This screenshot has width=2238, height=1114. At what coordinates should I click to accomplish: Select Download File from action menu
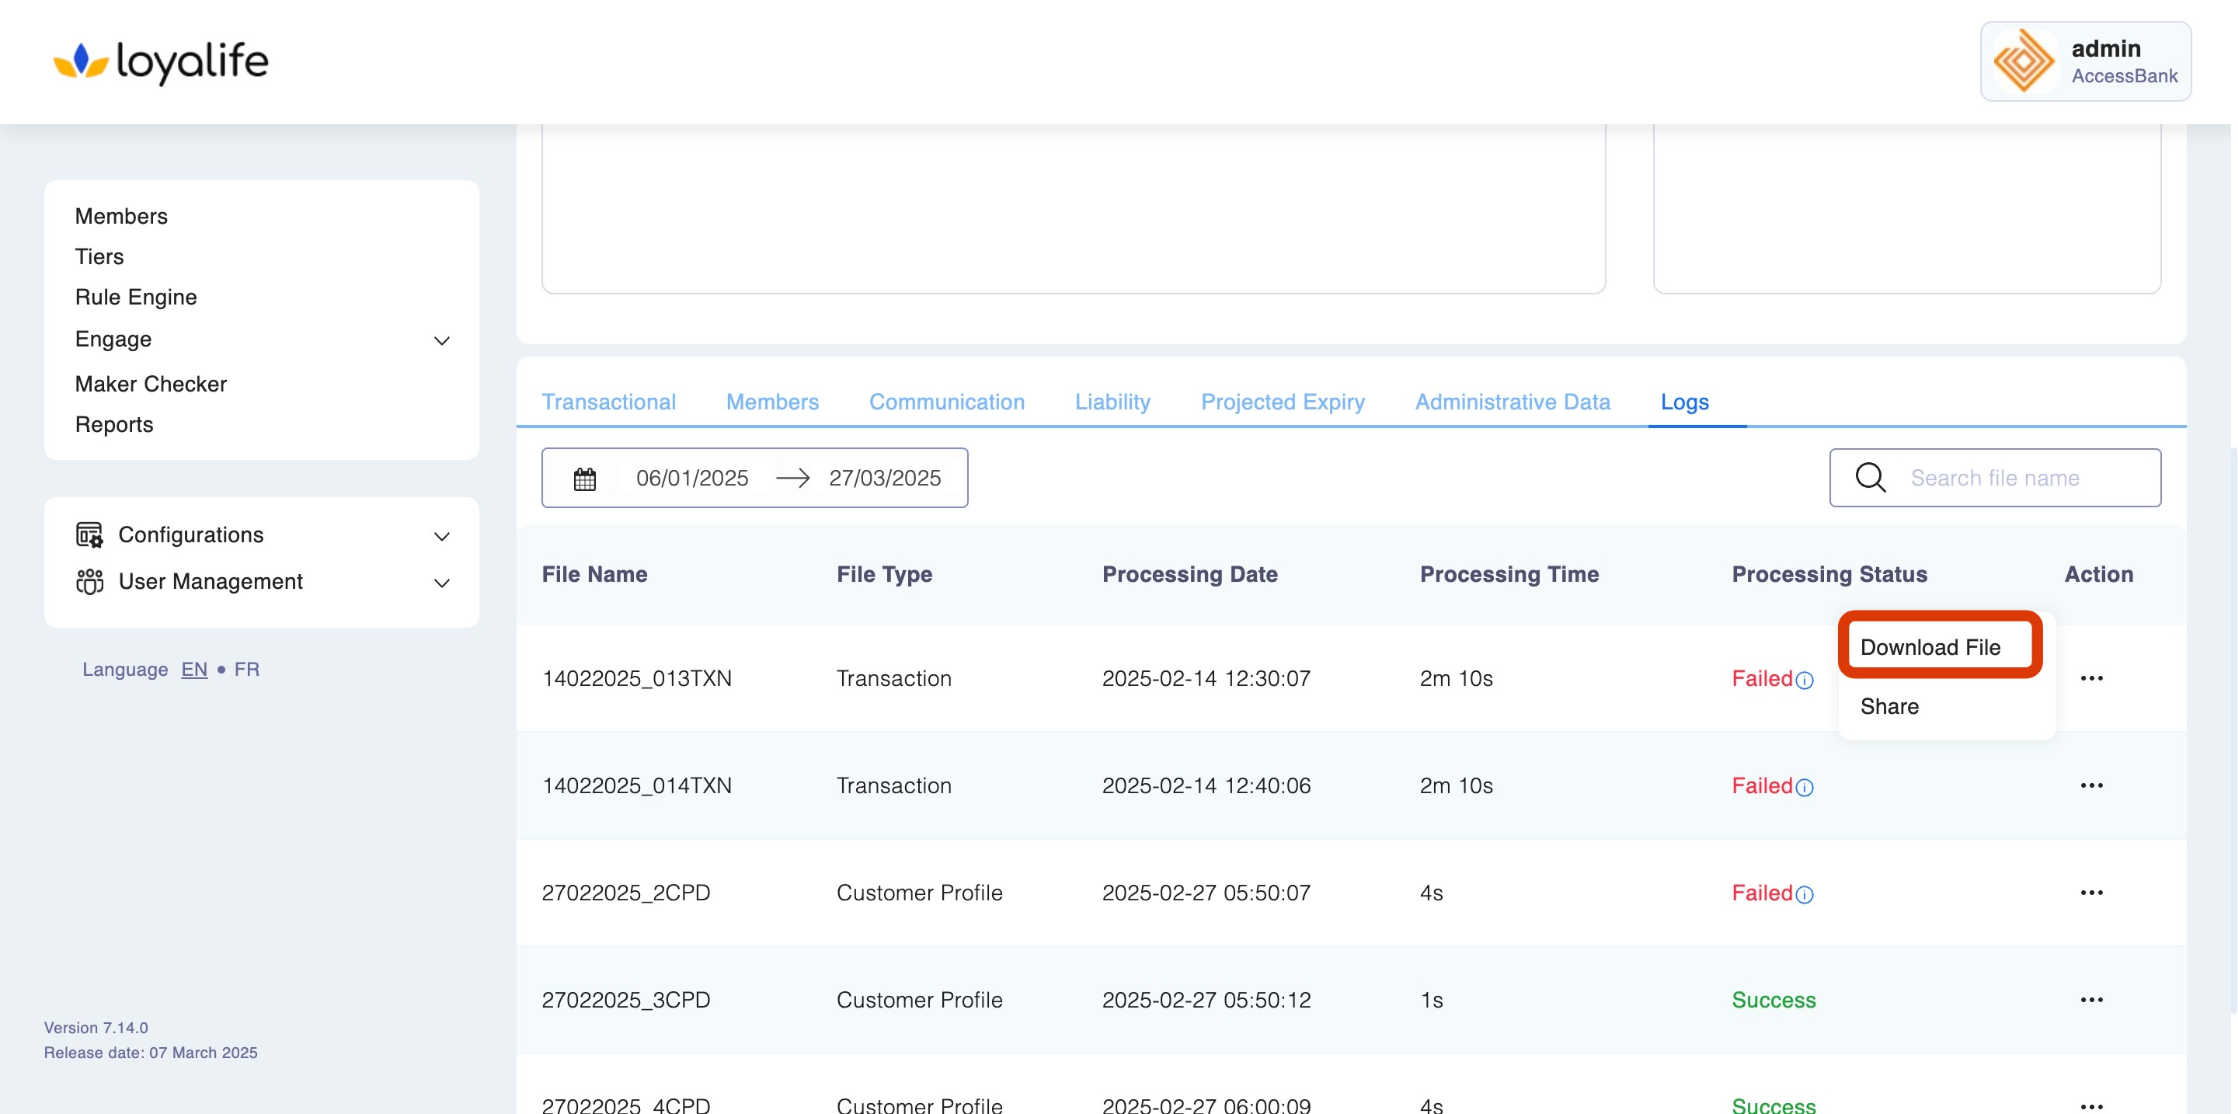(x=1930, y=648)
